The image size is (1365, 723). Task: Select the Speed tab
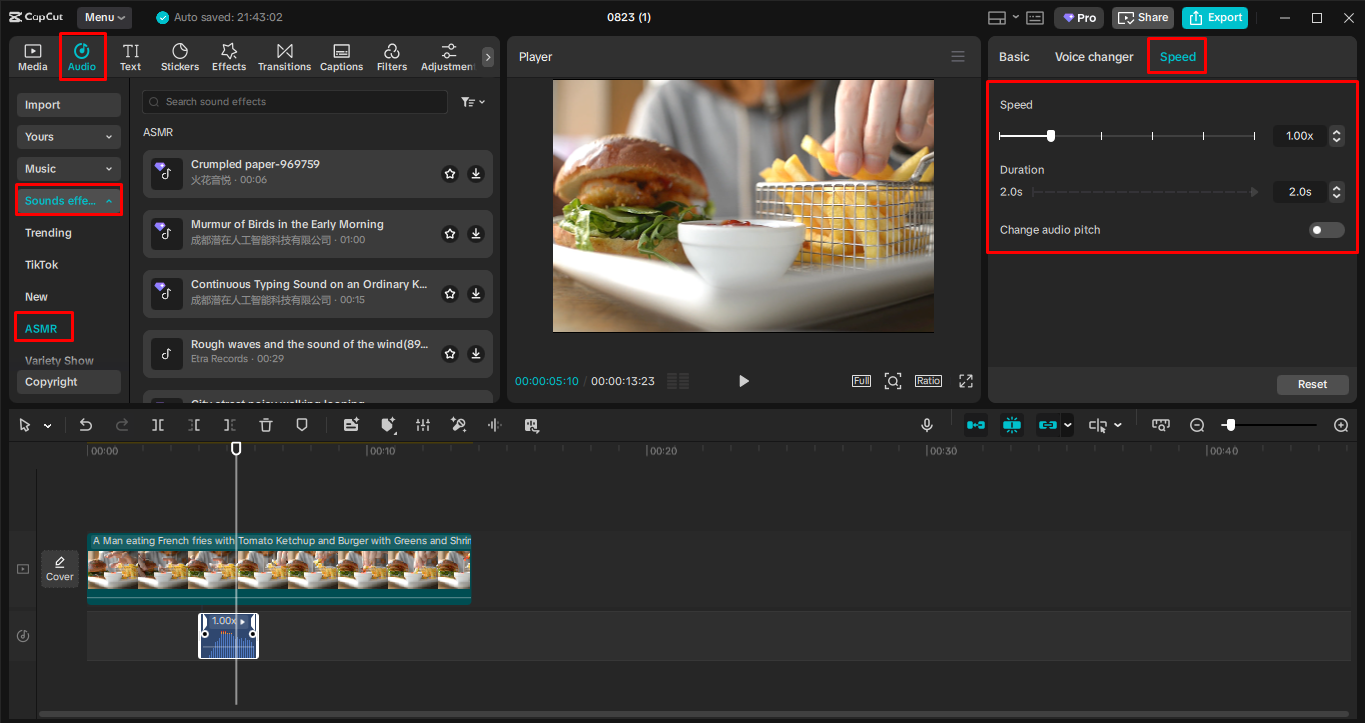(1178, 57)
